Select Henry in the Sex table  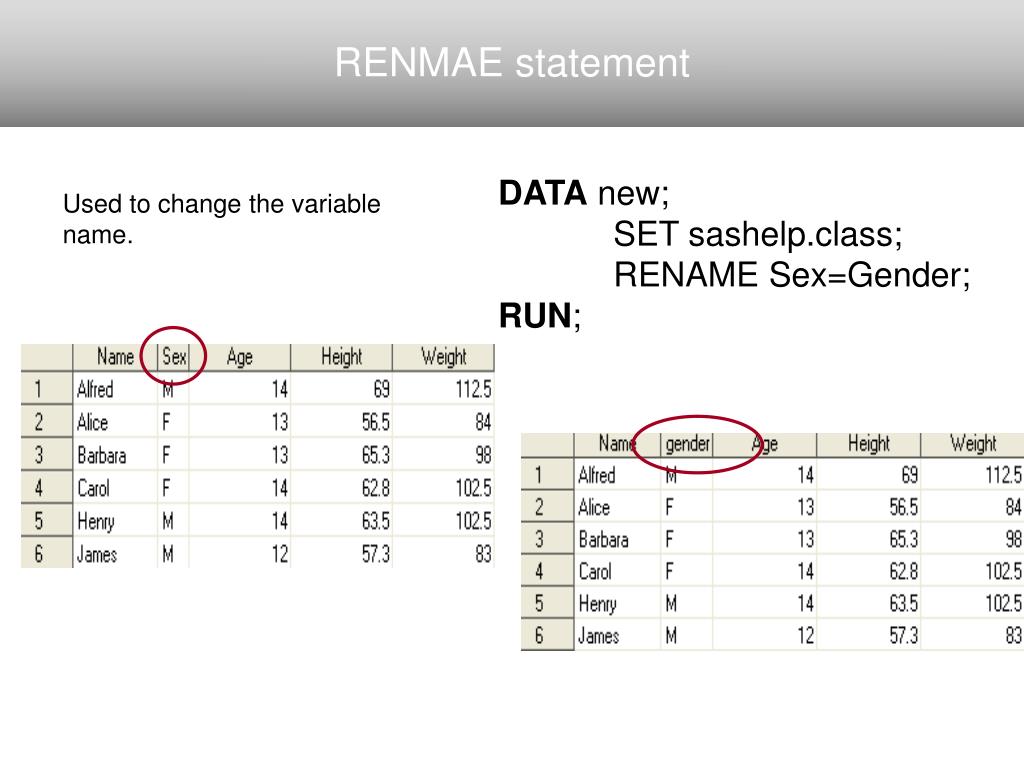point(95,522)
